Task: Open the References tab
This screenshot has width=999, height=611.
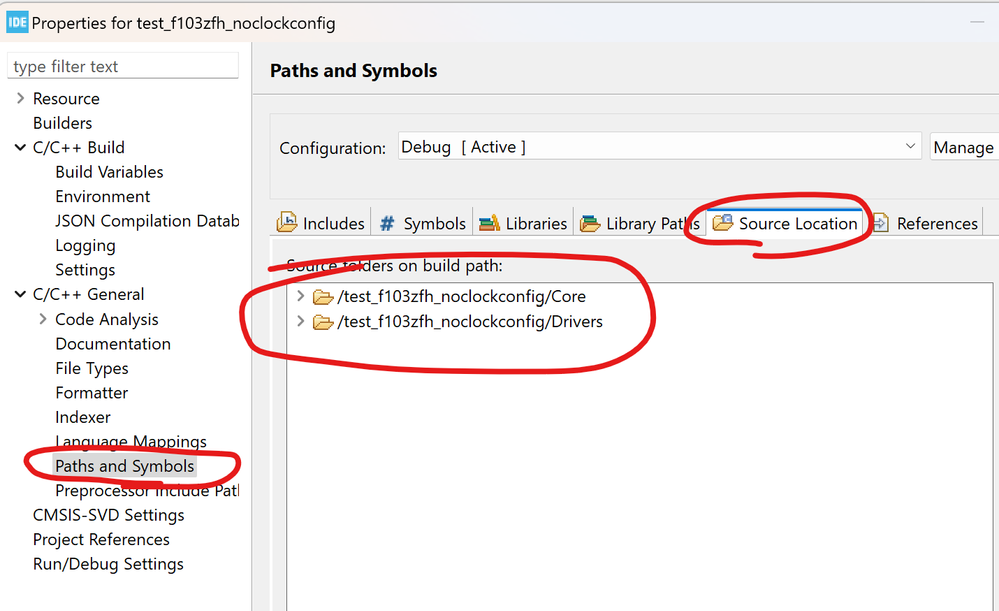Action: 924,223
